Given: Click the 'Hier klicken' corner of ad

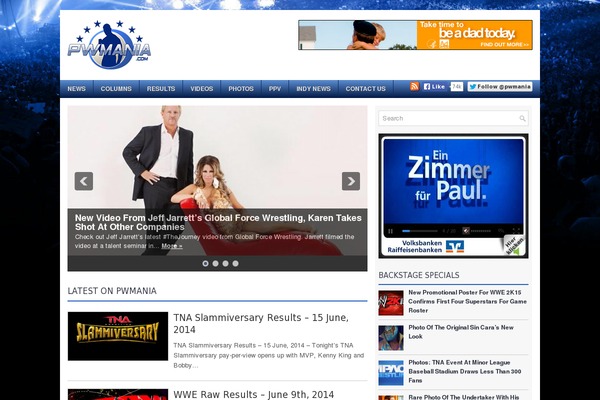Looking at the screenshot, I should coord(514,246).
